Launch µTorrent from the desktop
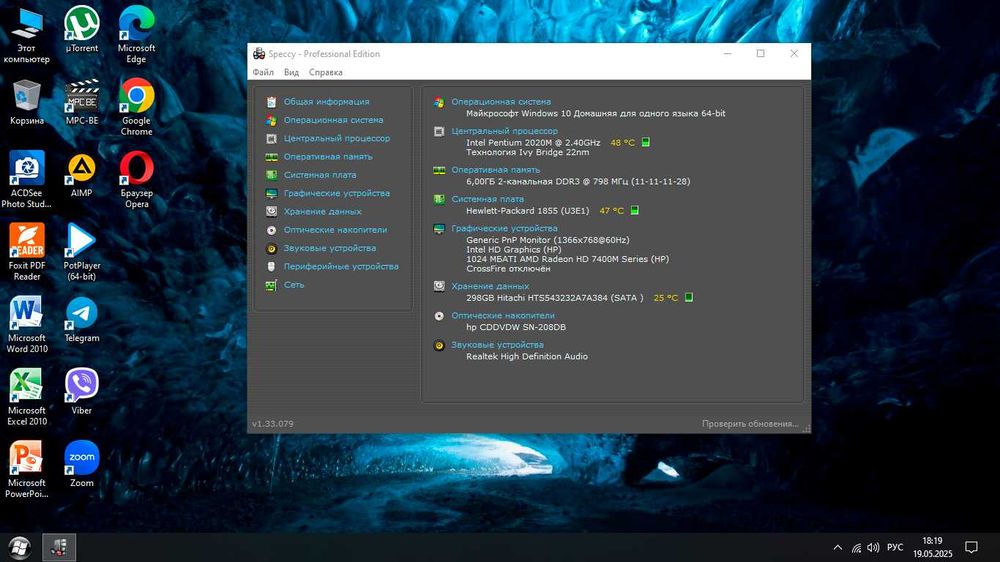 click(x=82, y=30)
